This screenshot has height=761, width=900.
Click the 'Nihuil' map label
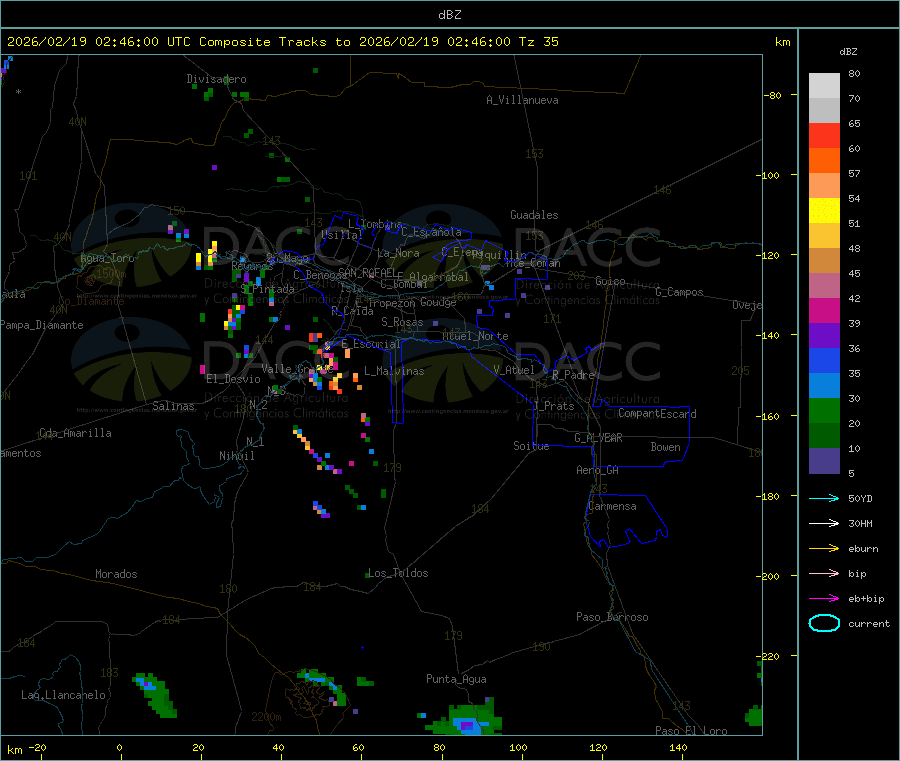[x=236, y=456]
